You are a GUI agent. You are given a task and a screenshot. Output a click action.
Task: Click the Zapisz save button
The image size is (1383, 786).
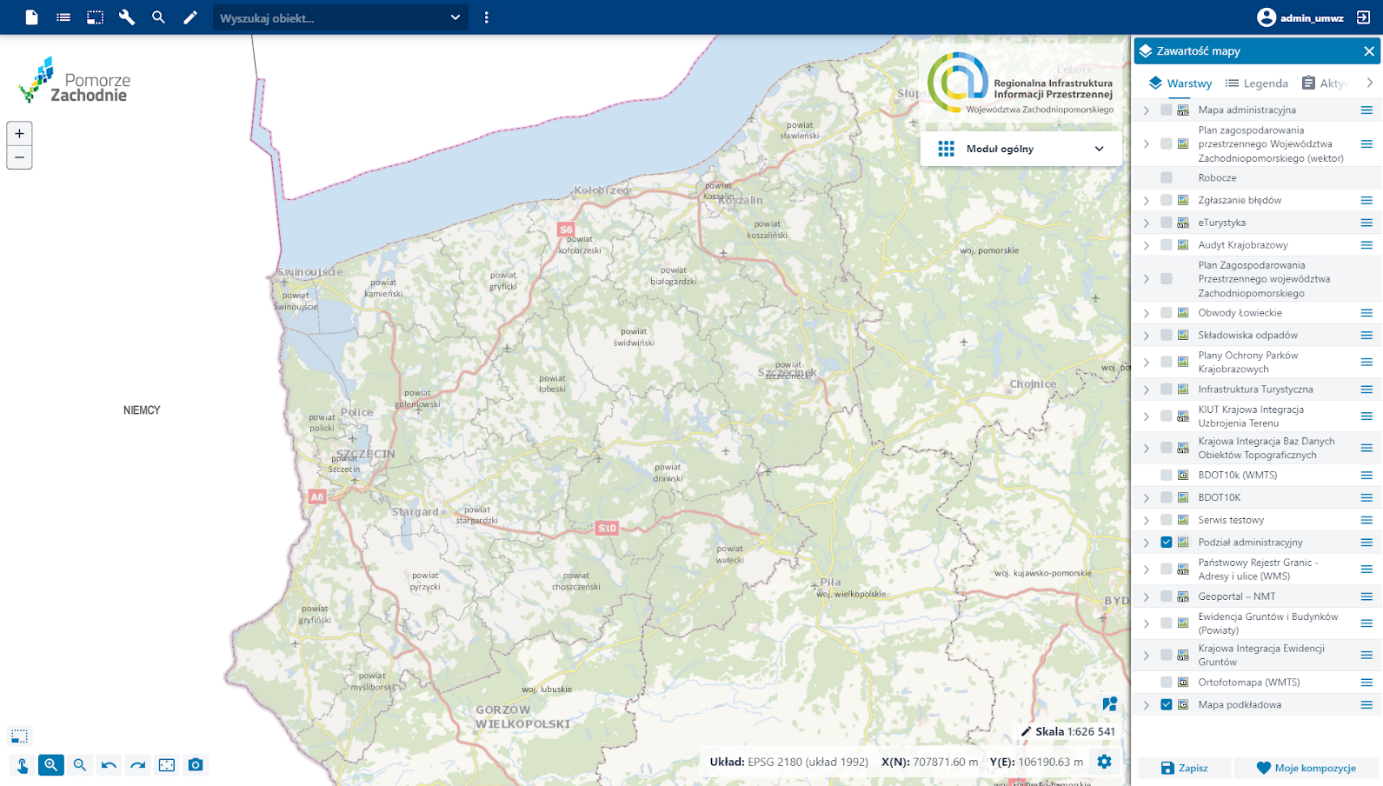coord(1184,768)
